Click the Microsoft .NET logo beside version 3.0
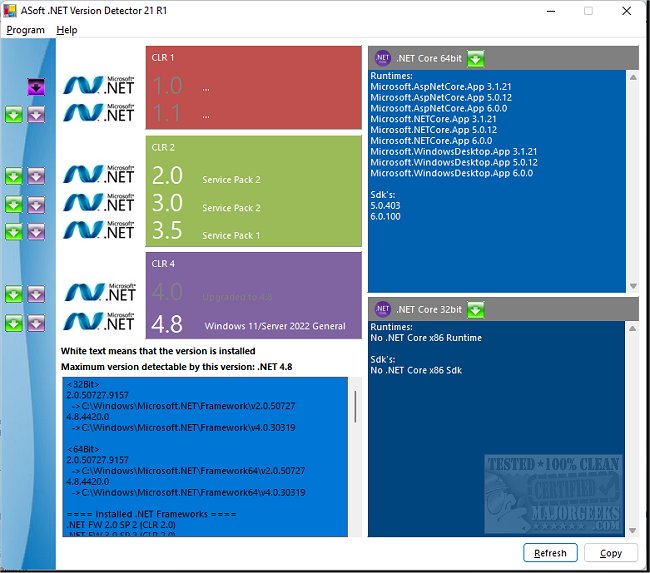 pyautogui.click(x=99, y=202)
